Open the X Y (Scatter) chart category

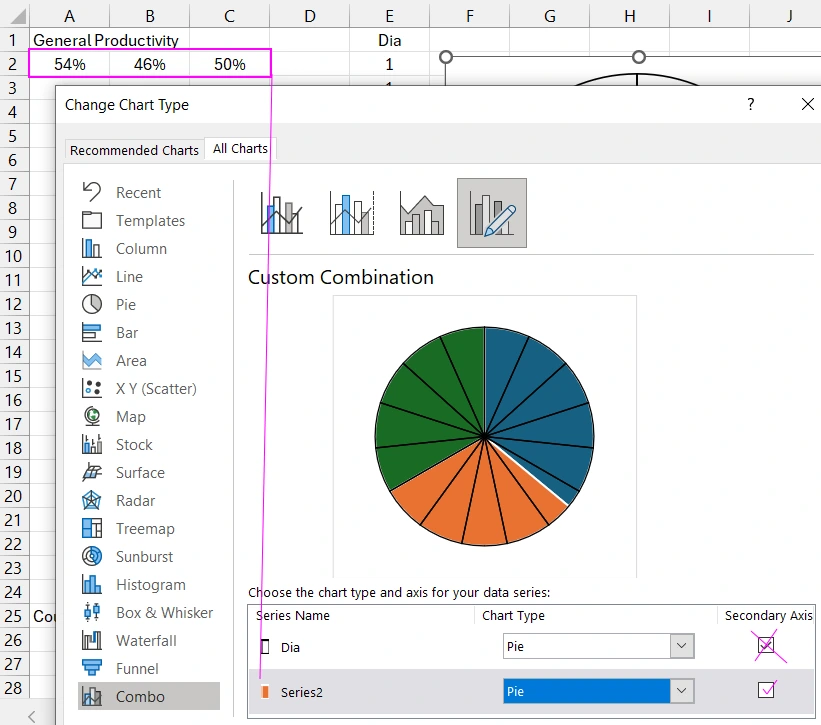click(x=156, y=389)
